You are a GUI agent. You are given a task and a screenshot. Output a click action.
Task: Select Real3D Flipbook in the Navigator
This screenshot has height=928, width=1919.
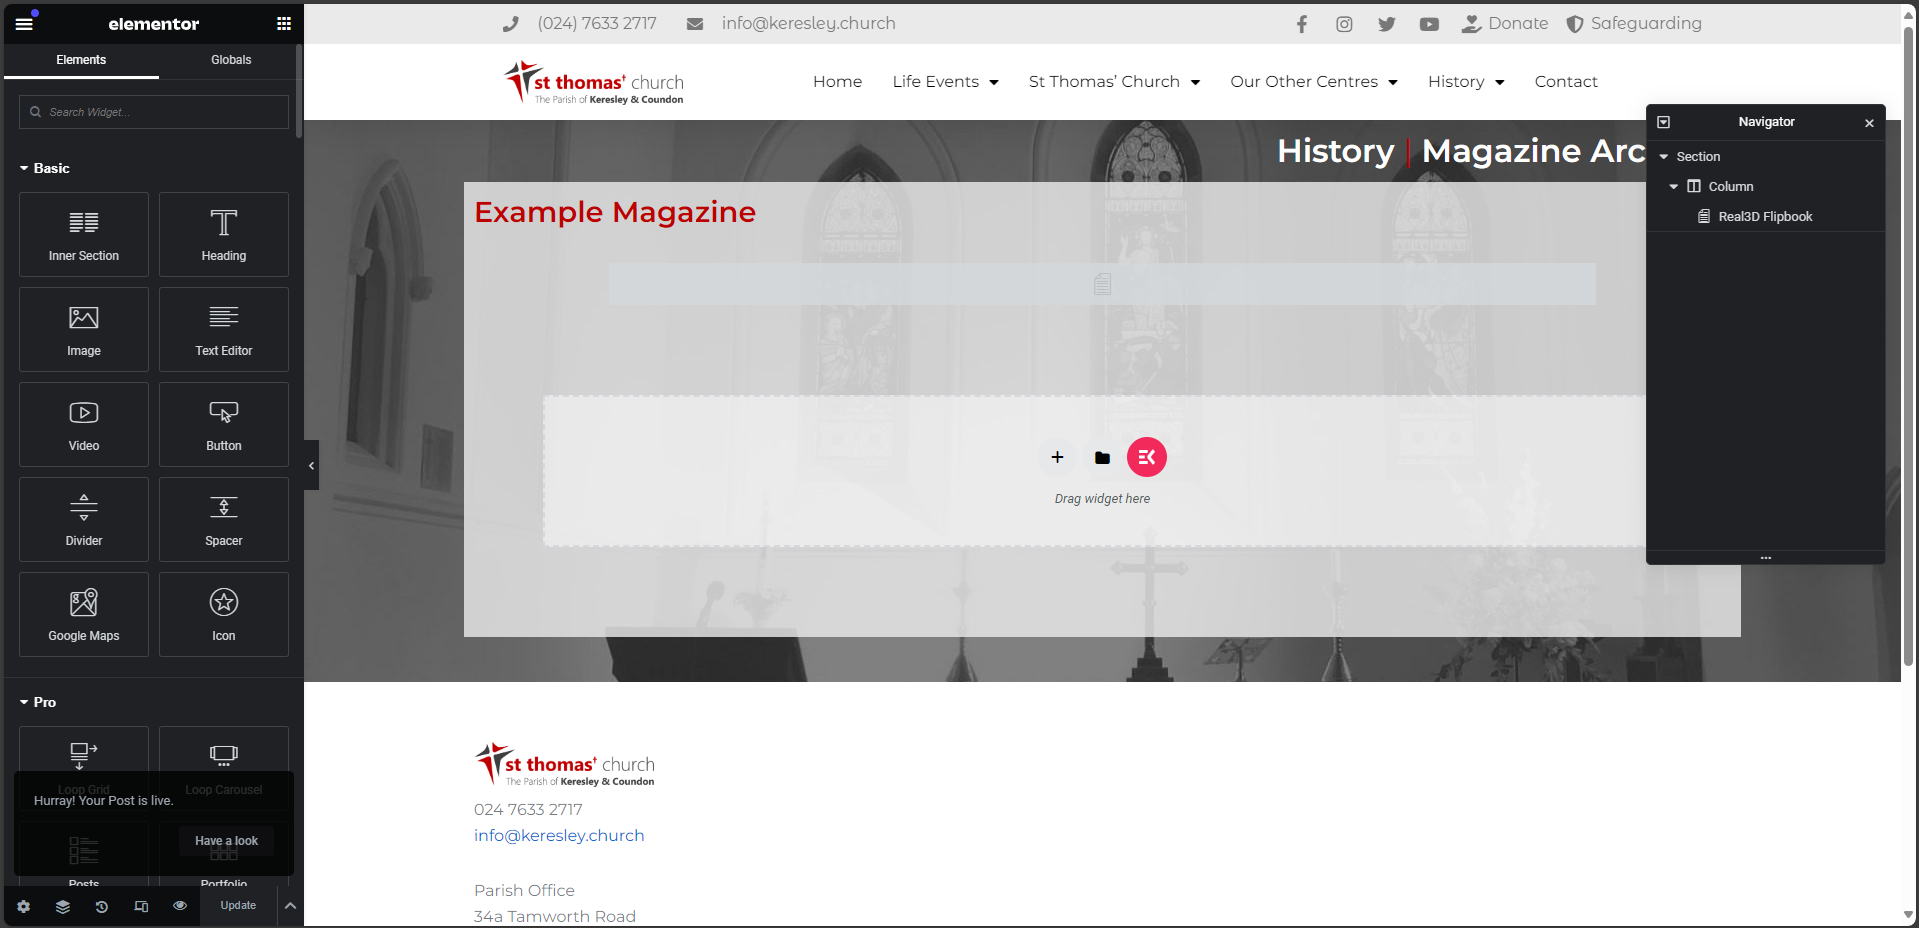[x=1765, y=217]
